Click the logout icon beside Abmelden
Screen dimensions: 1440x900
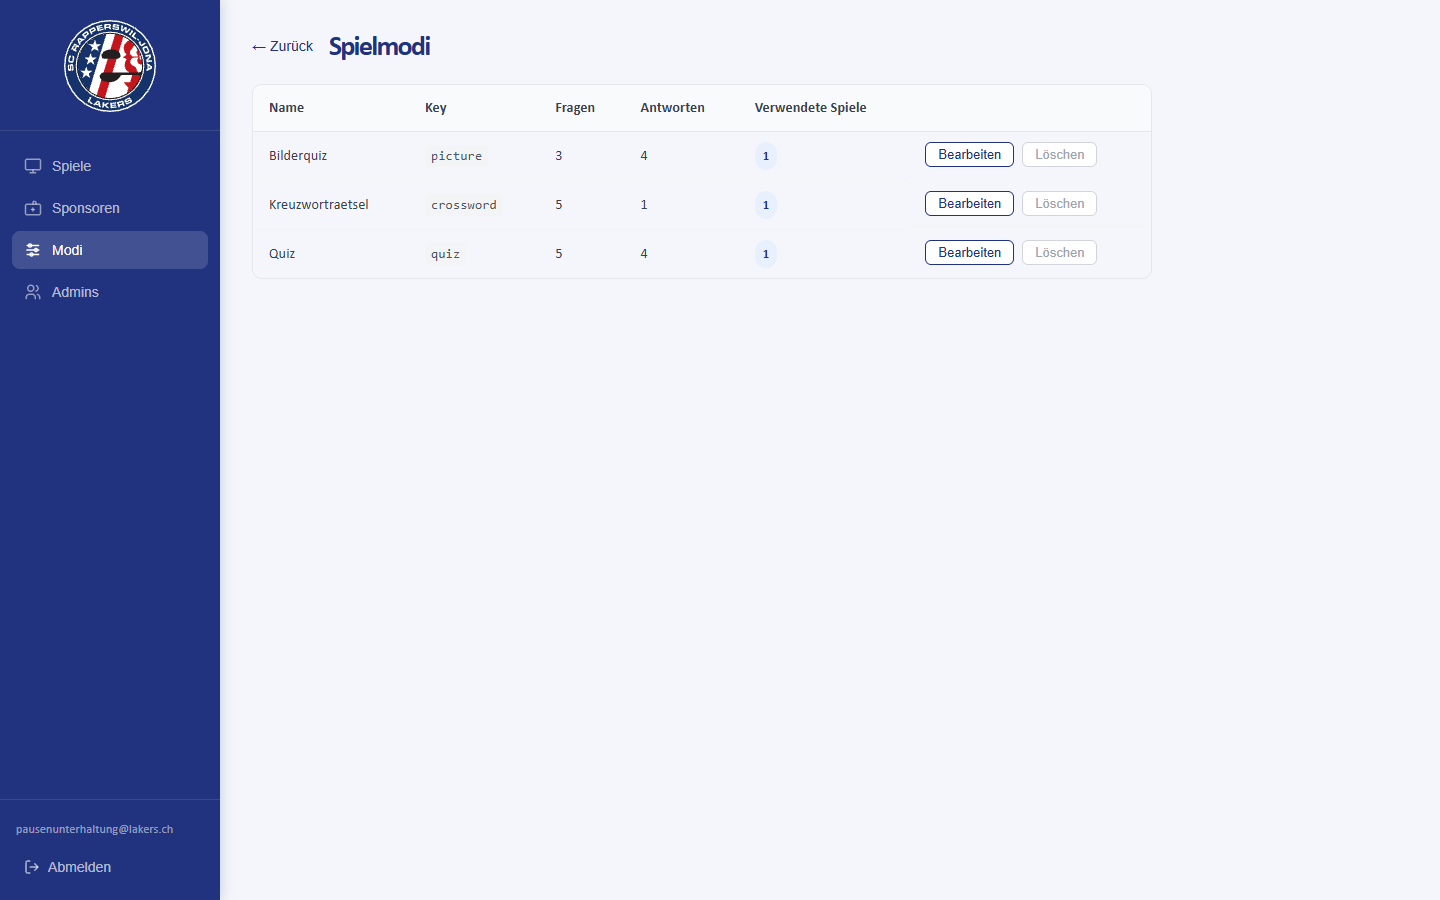click(x=32, y=867)
